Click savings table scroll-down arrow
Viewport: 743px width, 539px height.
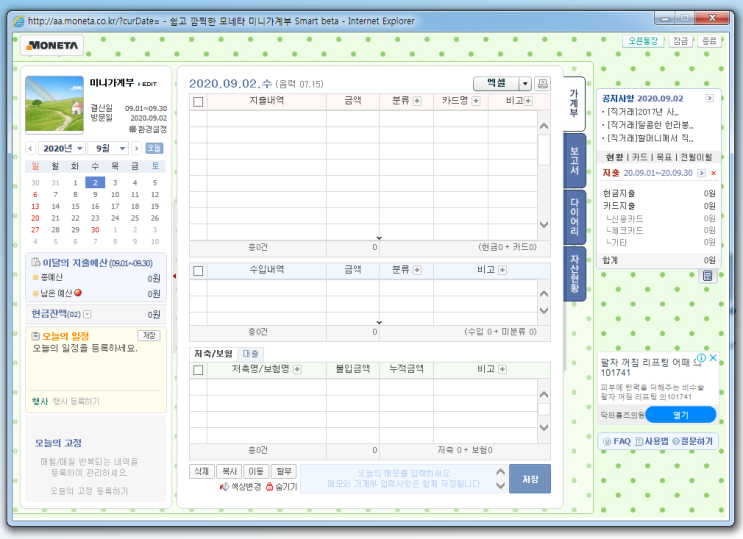[544, 427]
